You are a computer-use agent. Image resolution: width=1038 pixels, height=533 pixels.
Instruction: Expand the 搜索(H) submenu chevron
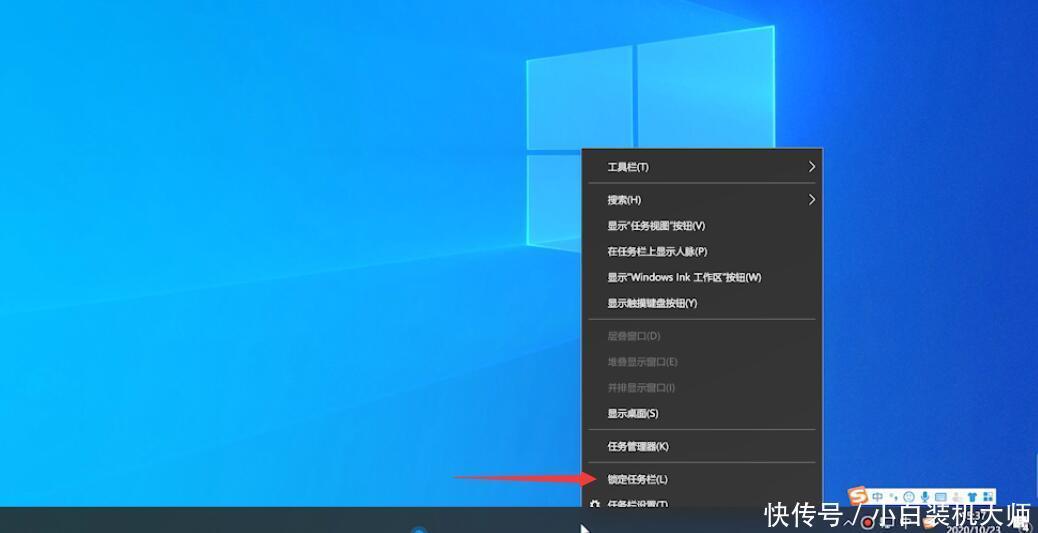coord(812,199)
